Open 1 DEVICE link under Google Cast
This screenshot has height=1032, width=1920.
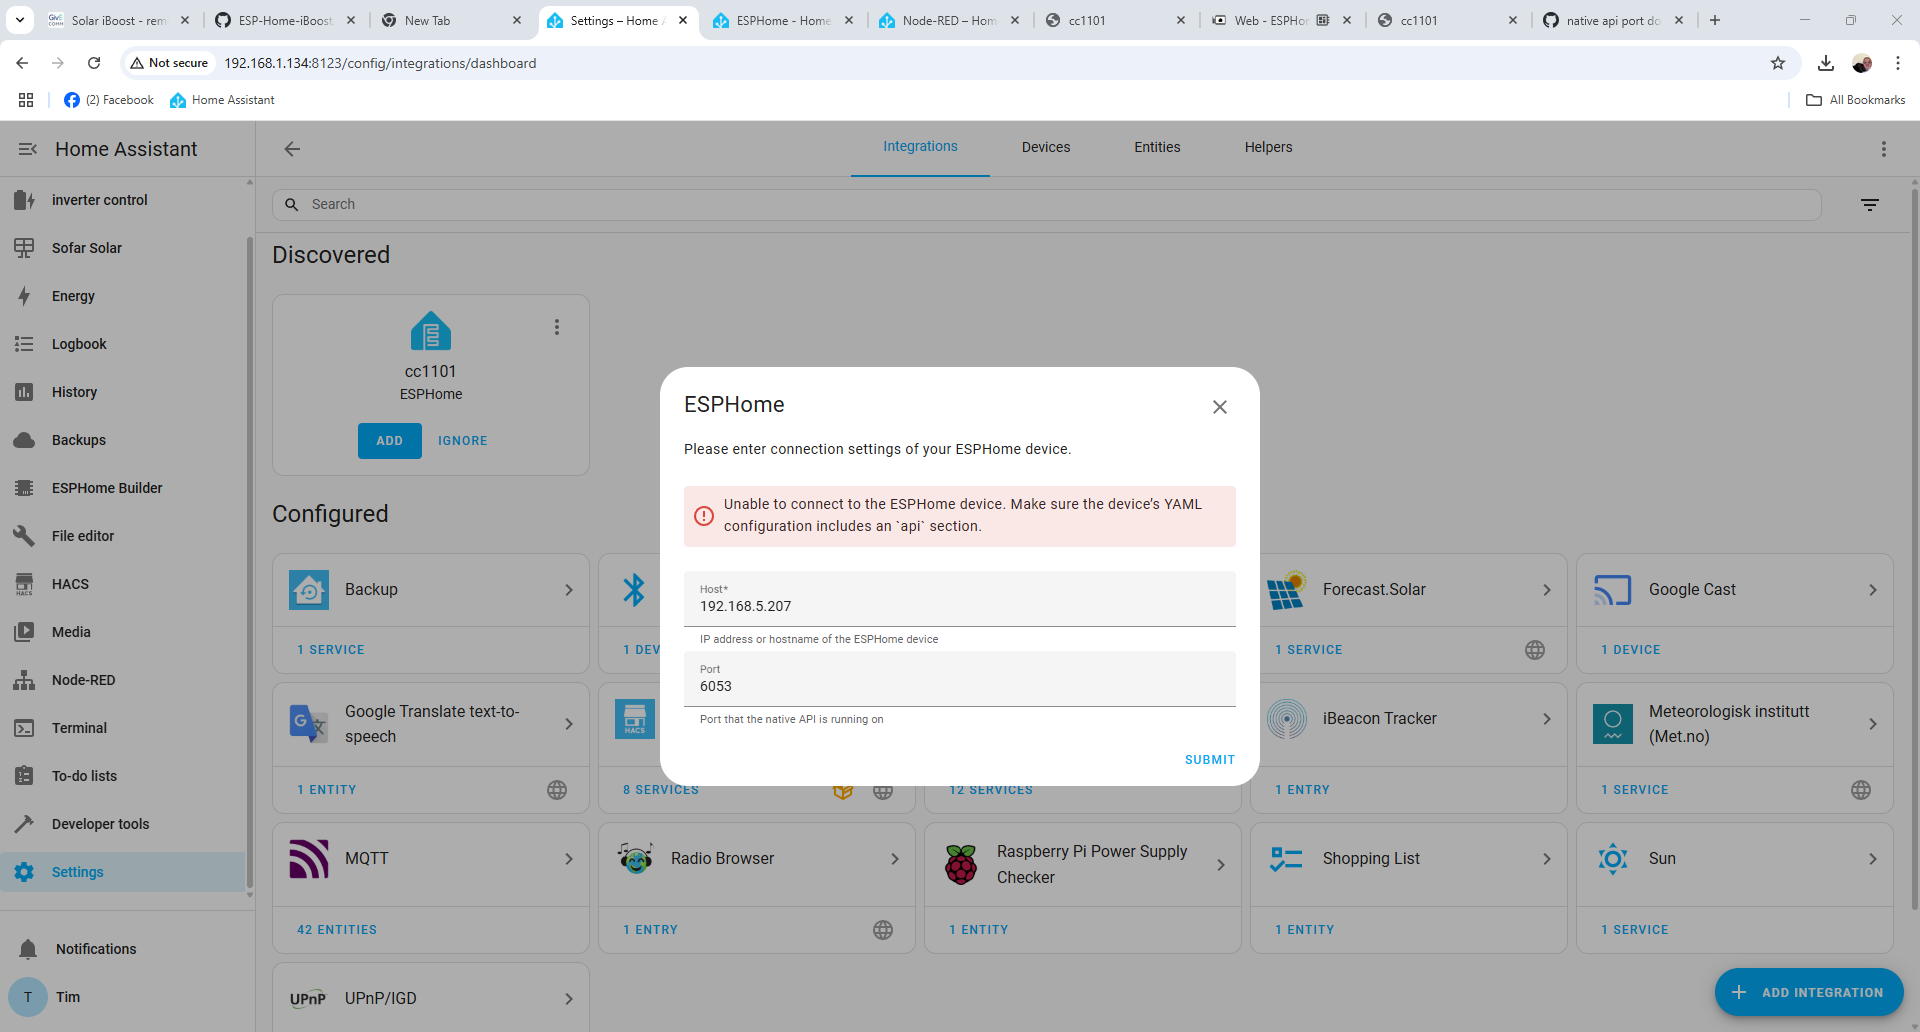pos(1630,650)
